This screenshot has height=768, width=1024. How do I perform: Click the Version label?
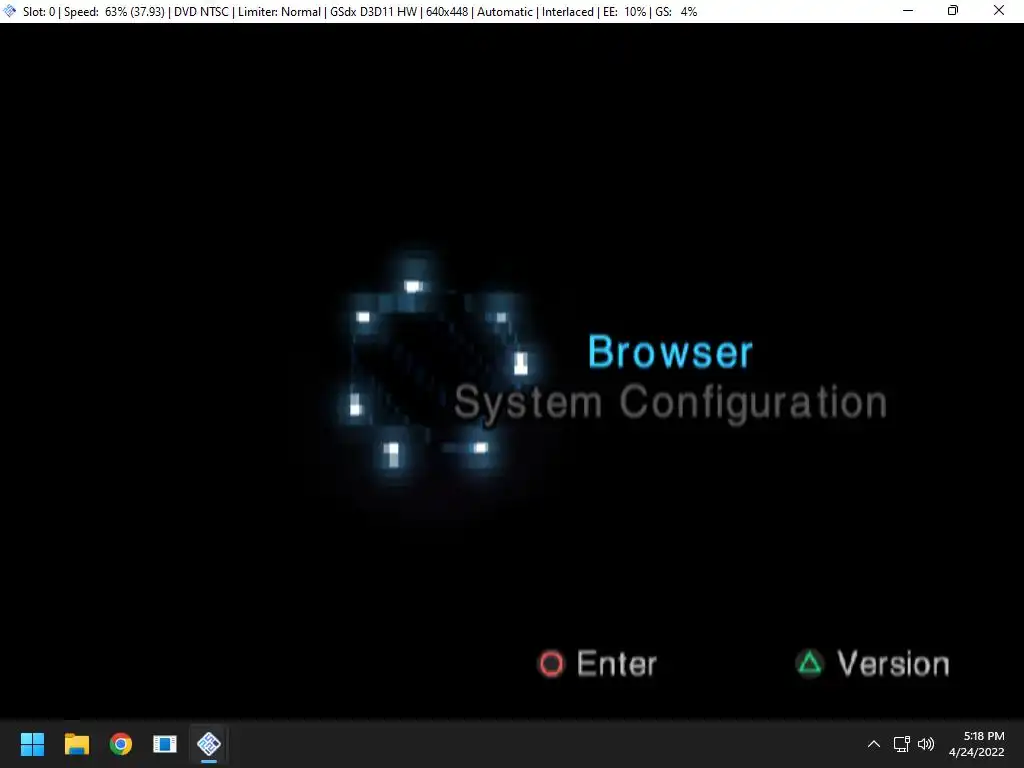[893, 664]
